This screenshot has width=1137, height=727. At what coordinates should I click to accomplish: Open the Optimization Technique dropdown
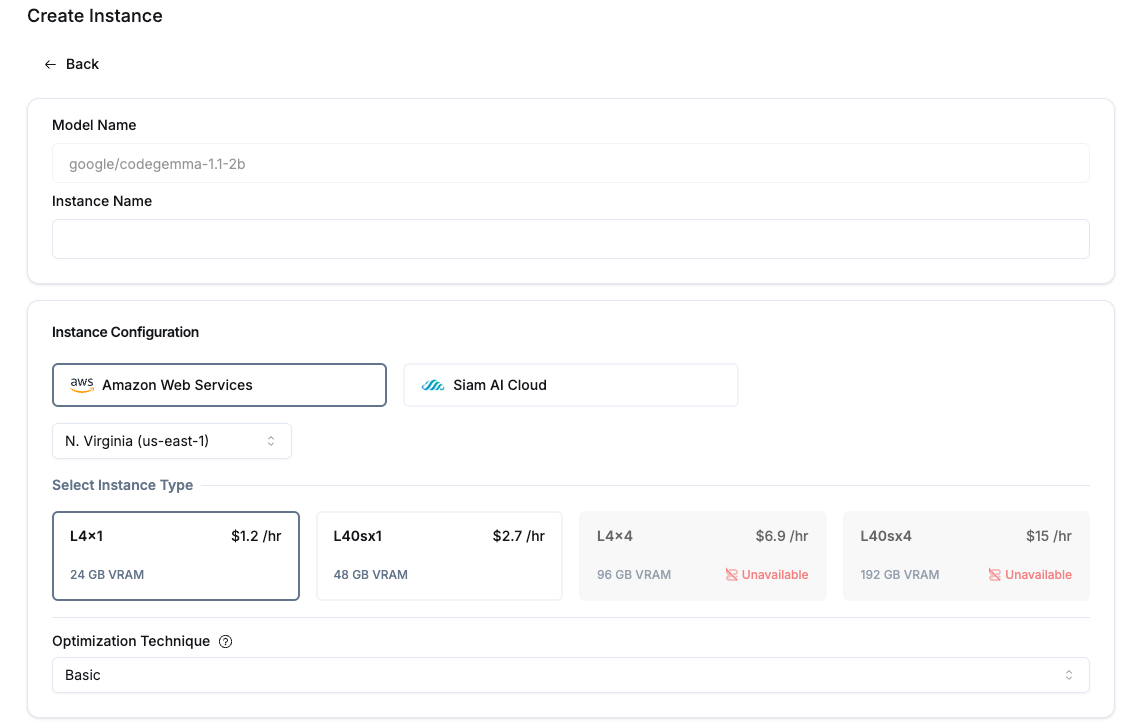point(570,675)
